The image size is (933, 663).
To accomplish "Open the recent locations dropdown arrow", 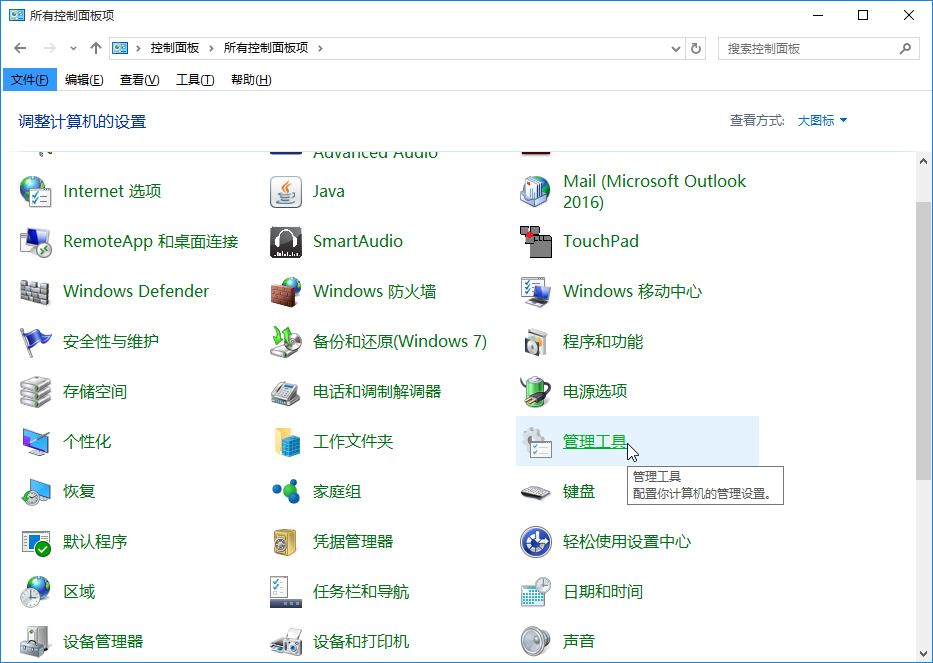I will (x=73, y=49).
